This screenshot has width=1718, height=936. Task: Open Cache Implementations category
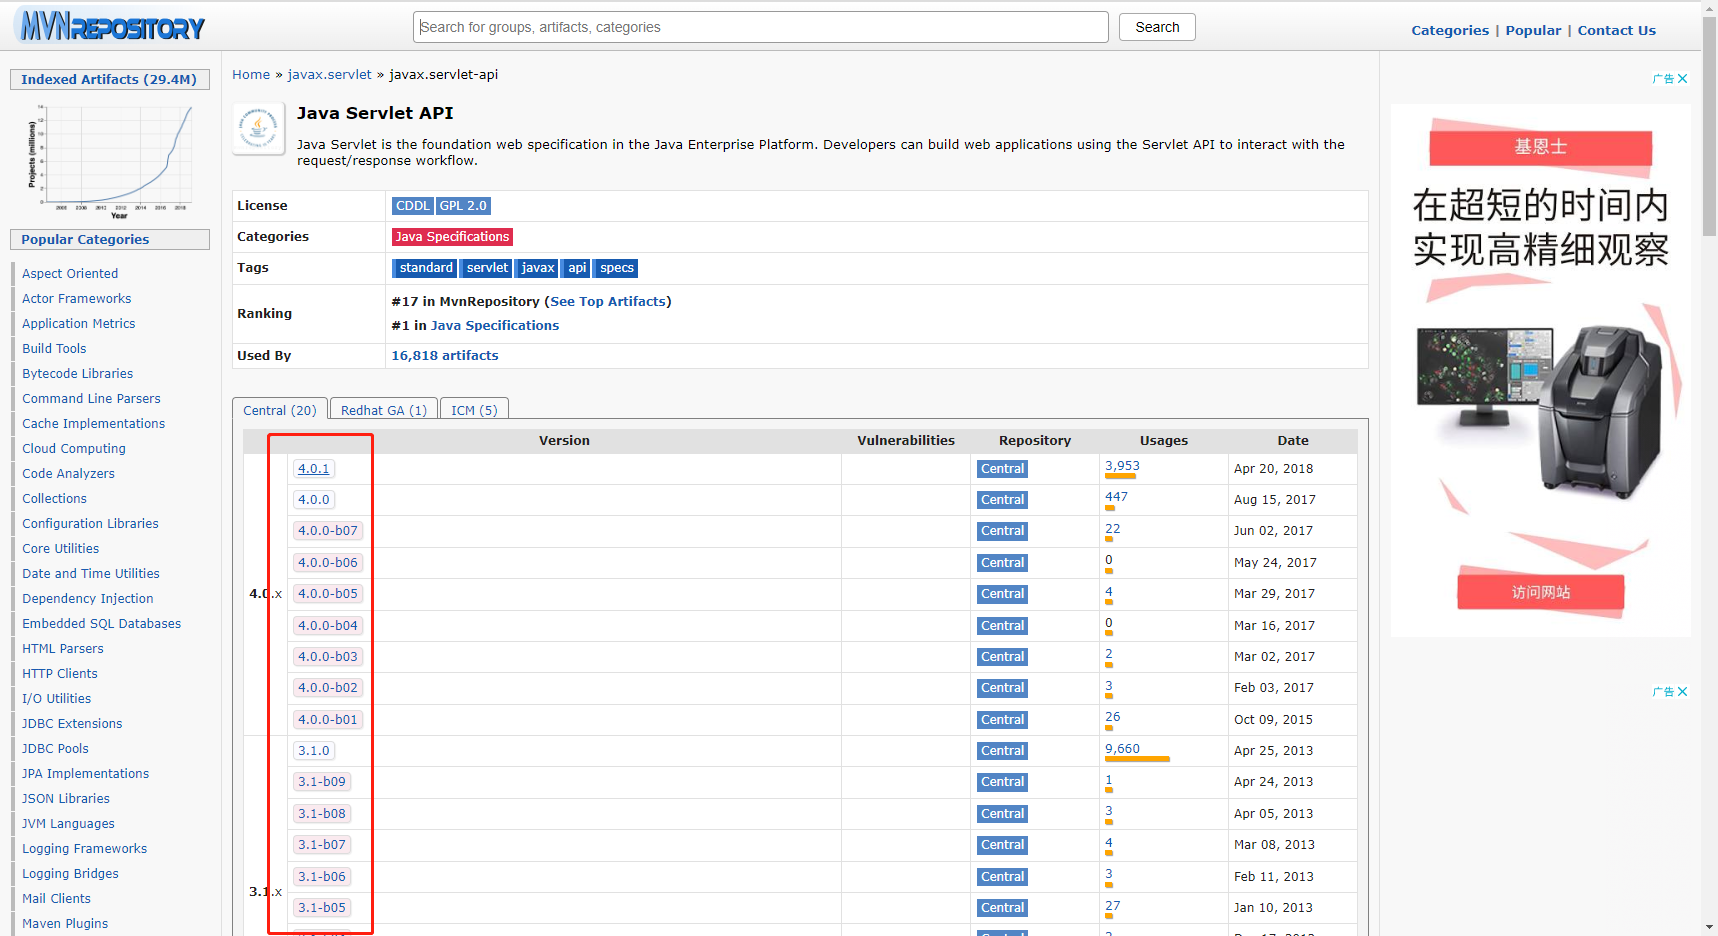[94, 424]
